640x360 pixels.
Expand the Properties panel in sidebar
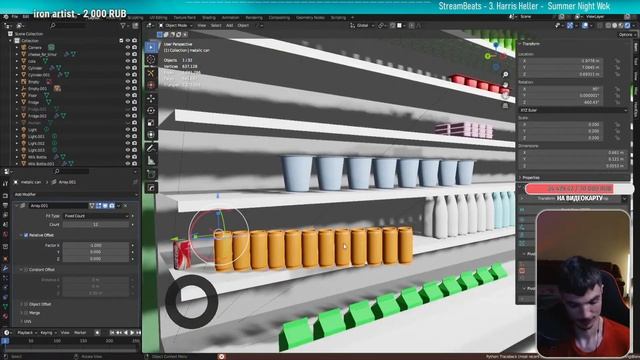point(520,178)
